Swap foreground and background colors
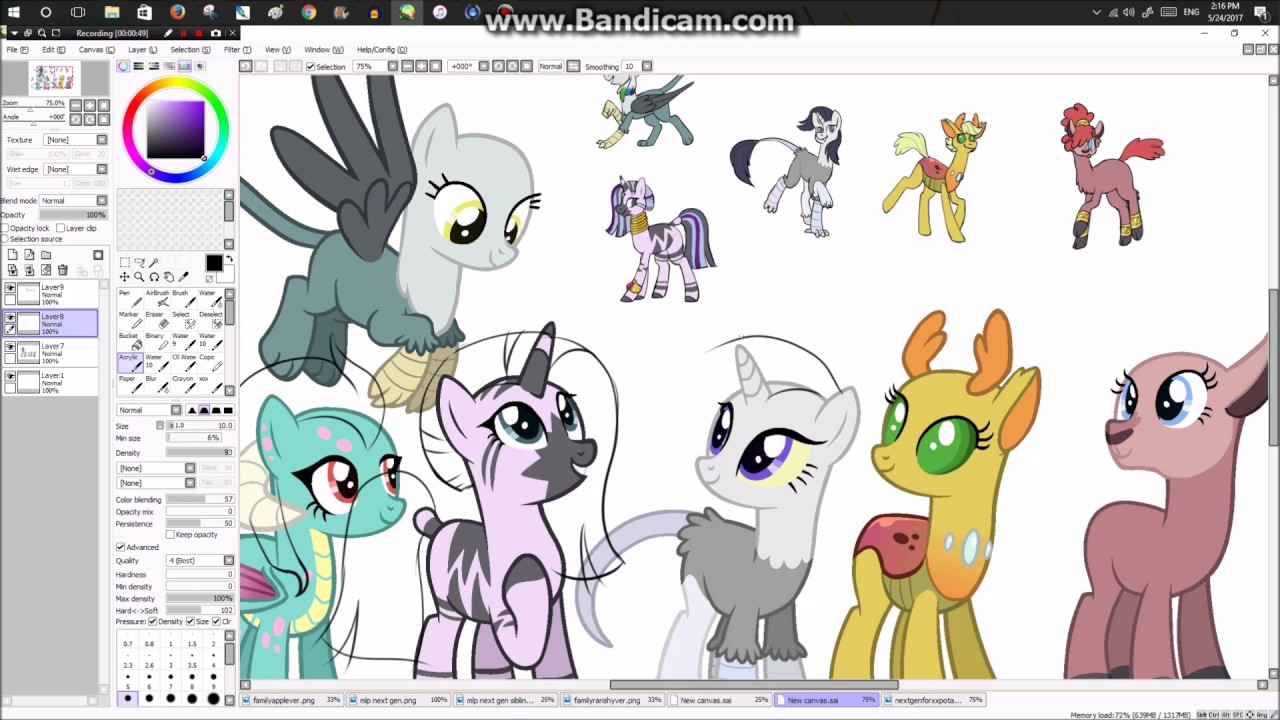The height and width of the screenshot is (720, 1280). click(x=229, y=259)
